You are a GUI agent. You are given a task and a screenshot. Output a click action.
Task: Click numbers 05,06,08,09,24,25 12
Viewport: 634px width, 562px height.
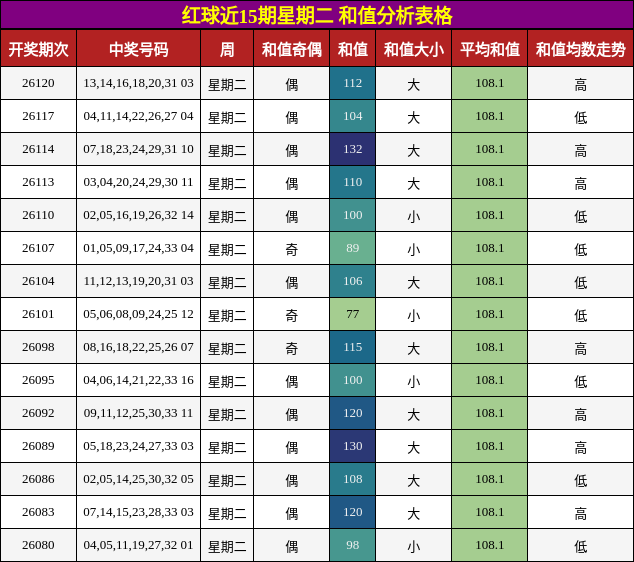[x=138, y=314]
